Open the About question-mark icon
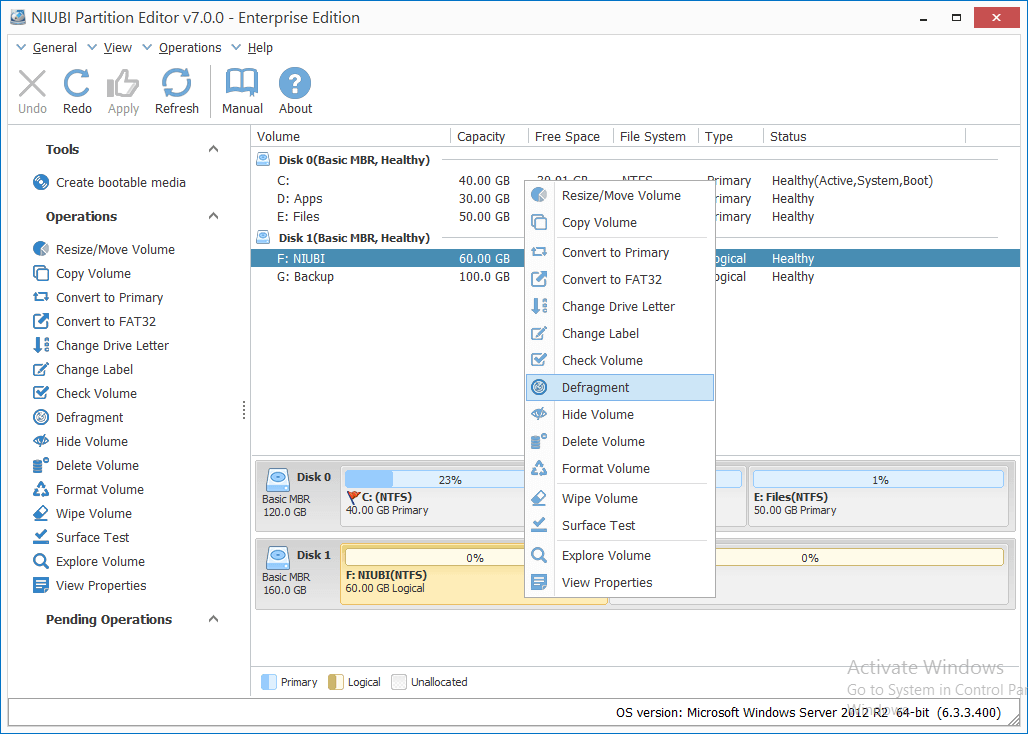Screen dimensions: 1028x734 point(295,83)
